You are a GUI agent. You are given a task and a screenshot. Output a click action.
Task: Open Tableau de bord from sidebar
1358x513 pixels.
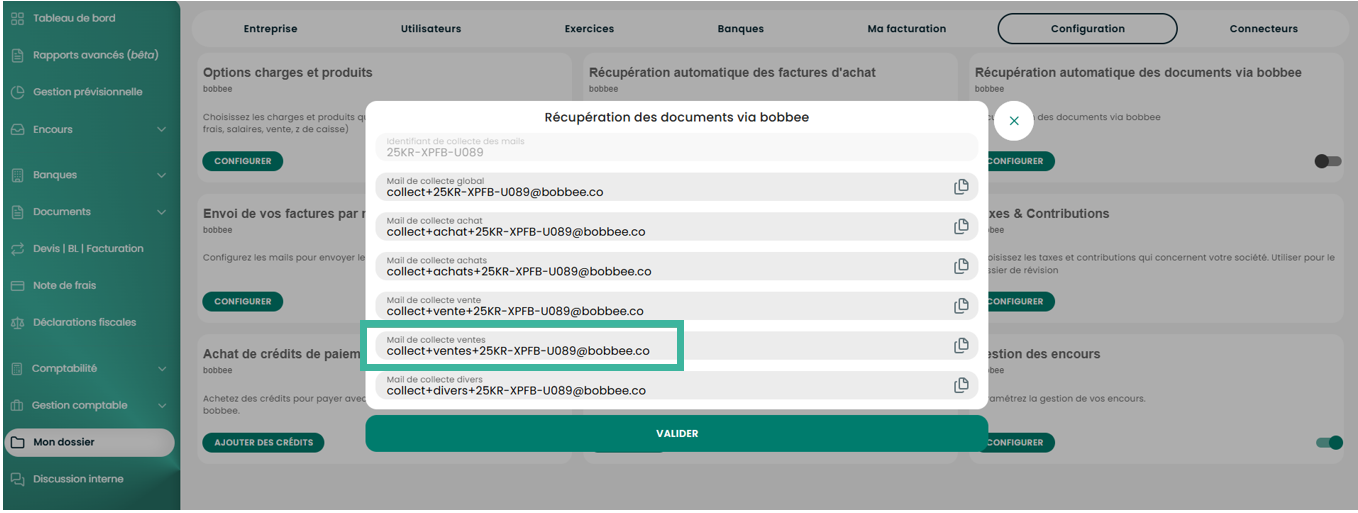pyautogui.click(x=74, y=18)
